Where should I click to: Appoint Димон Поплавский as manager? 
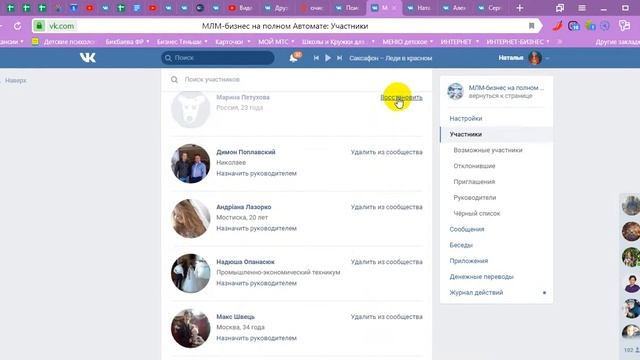(256, 173)
